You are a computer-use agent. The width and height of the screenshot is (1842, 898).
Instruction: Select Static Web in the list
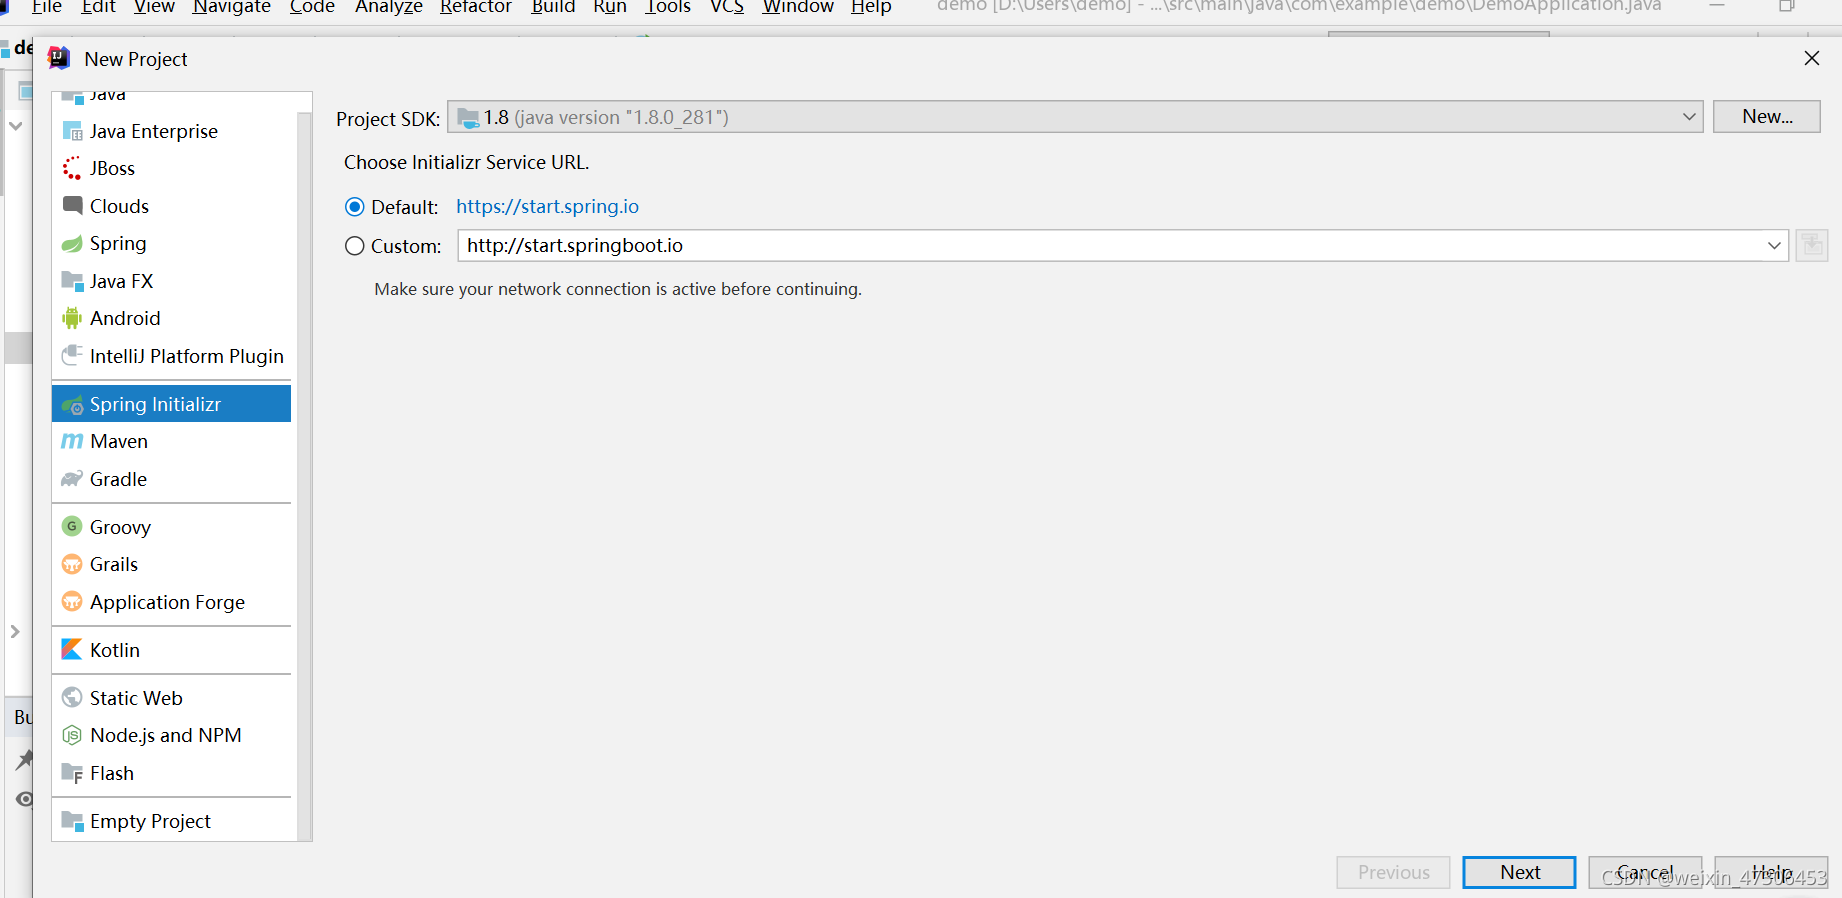click(171, 697)
